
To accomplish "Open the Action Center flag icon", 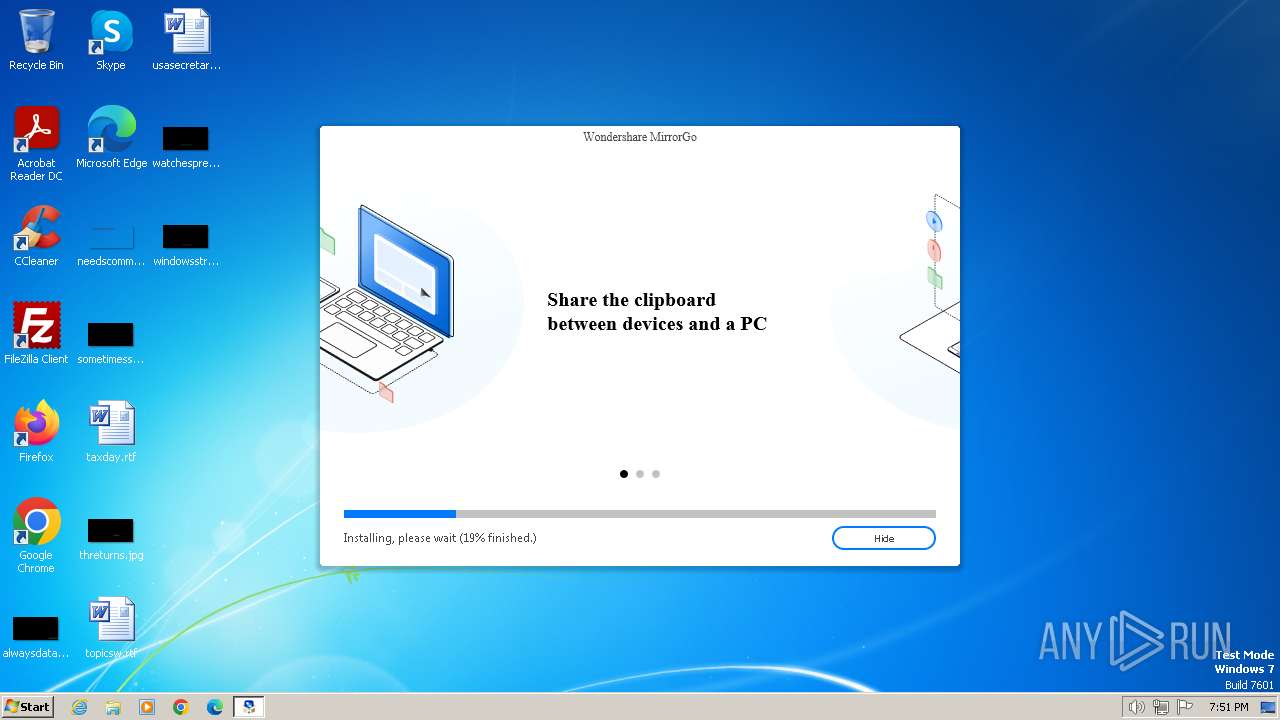I will [x=1185, y=707].
